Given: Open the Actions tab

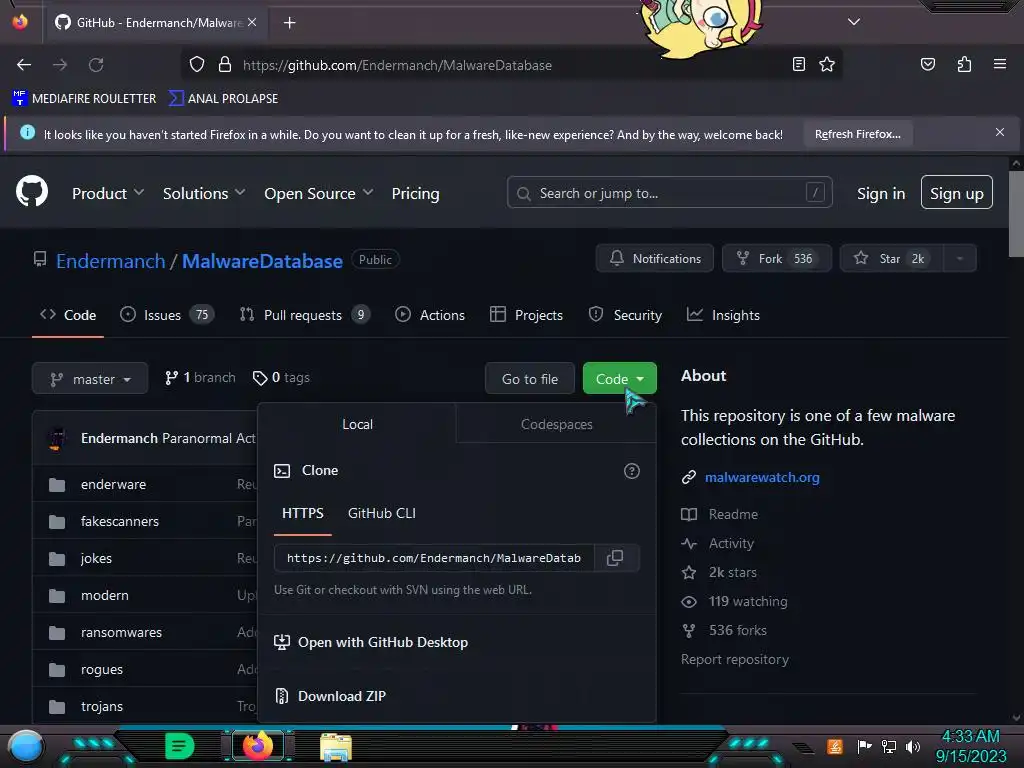Looking at the screenshot, I should (x=430, y=315).
